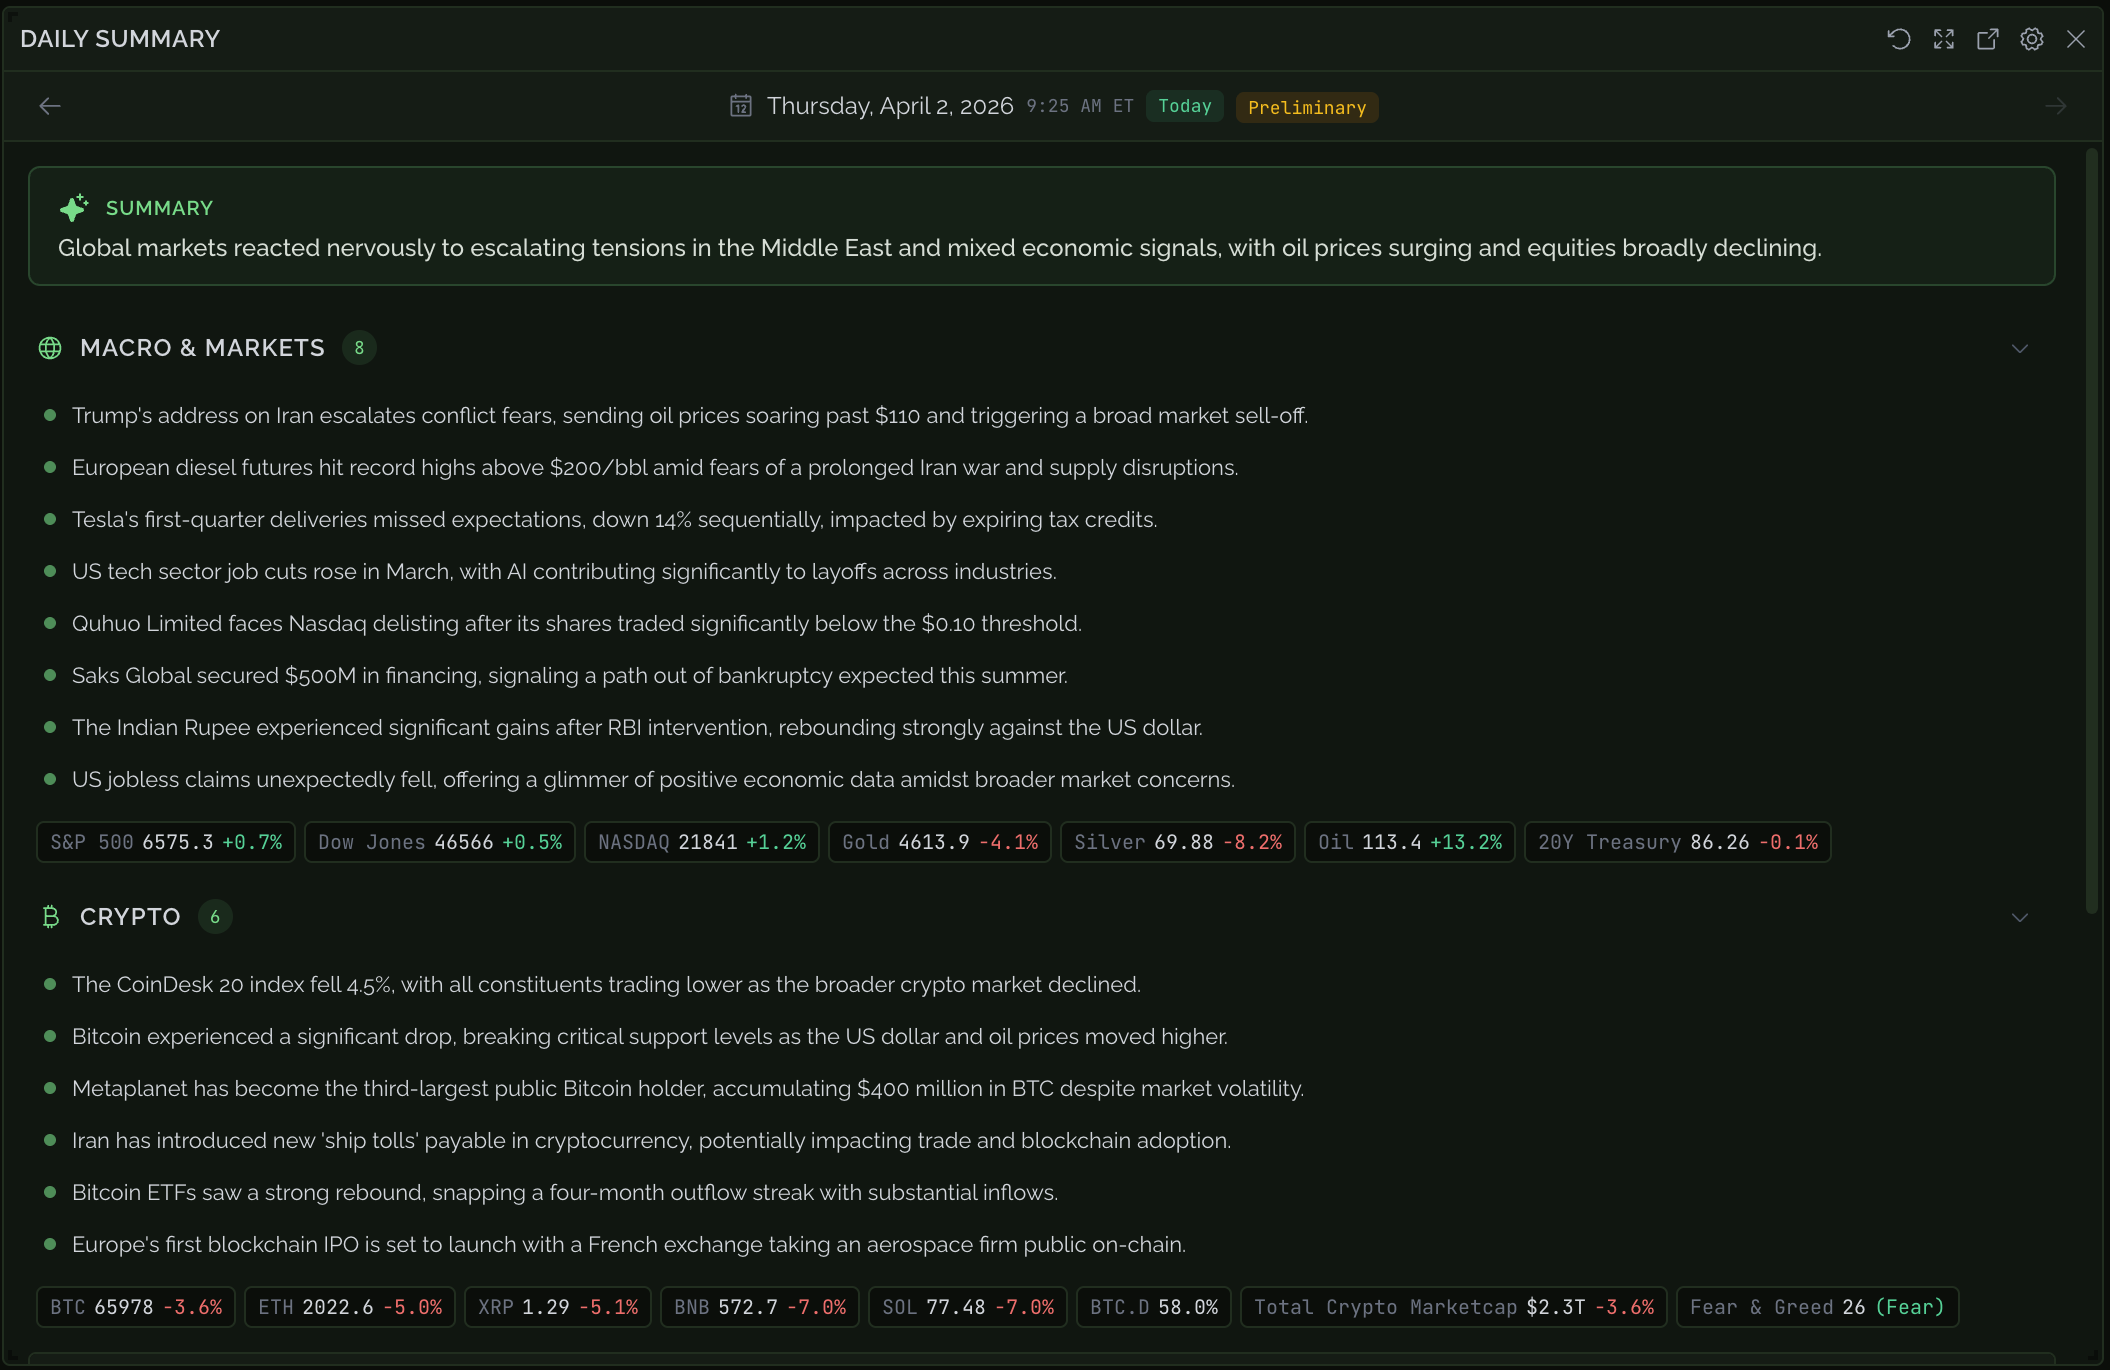Image resolution: width=2110 pixels, height=1370 pixels.
Task: Collapse the MACRO & MARKETS section chevron
Action: click(x=2020, y=349)
